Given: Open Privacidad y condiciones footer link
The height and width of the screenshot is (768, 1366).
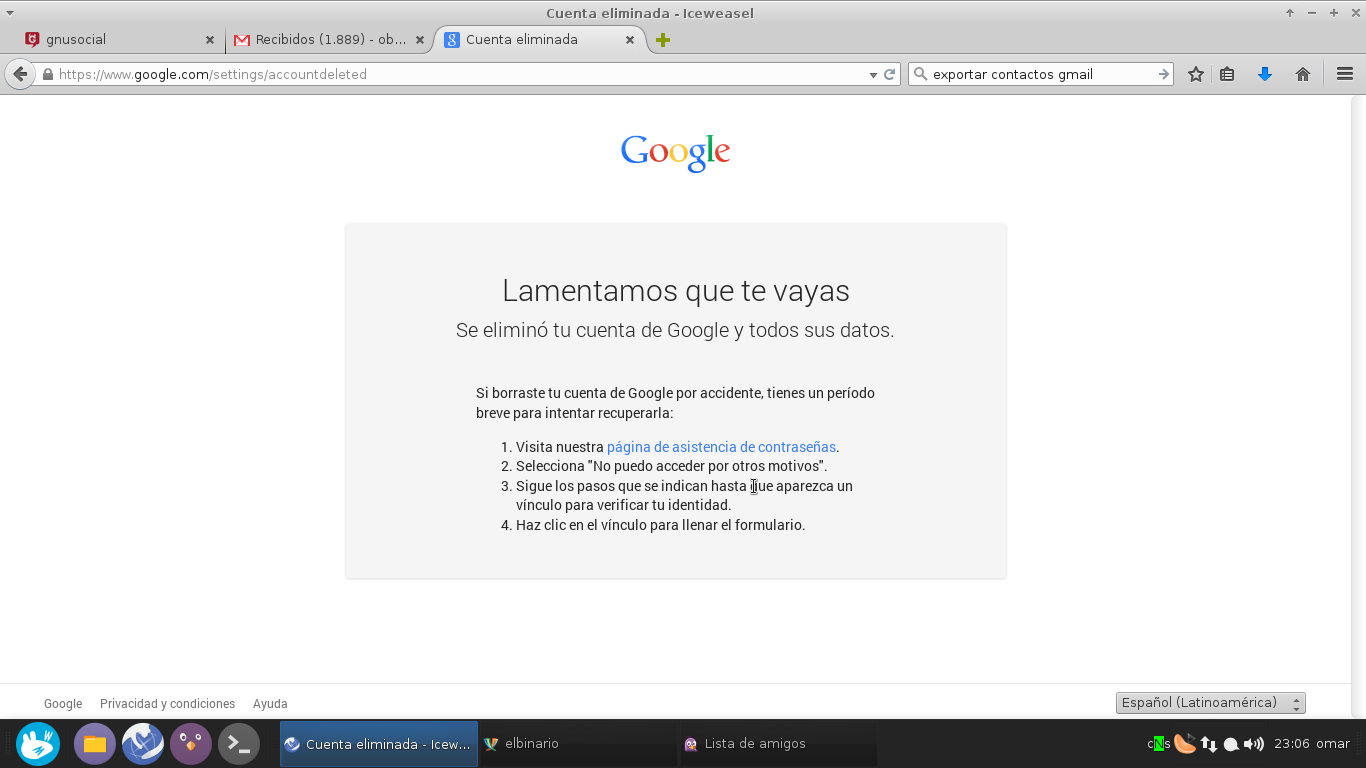Looking at the screenshot, I should tap(167, 704).
